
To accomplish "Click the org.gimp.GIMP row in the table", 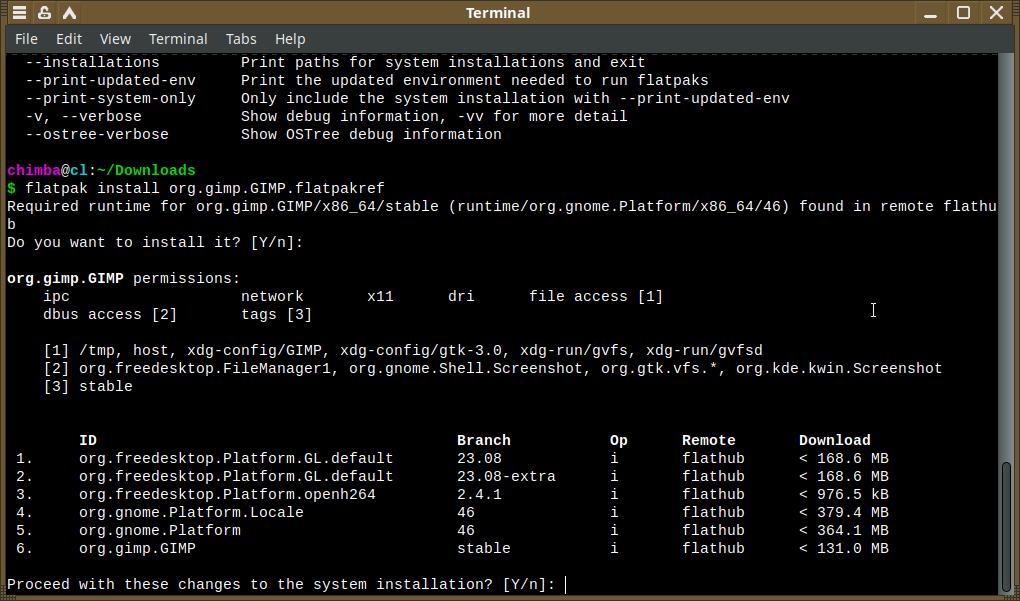I will pyautogui.click(x=138, y=548).
